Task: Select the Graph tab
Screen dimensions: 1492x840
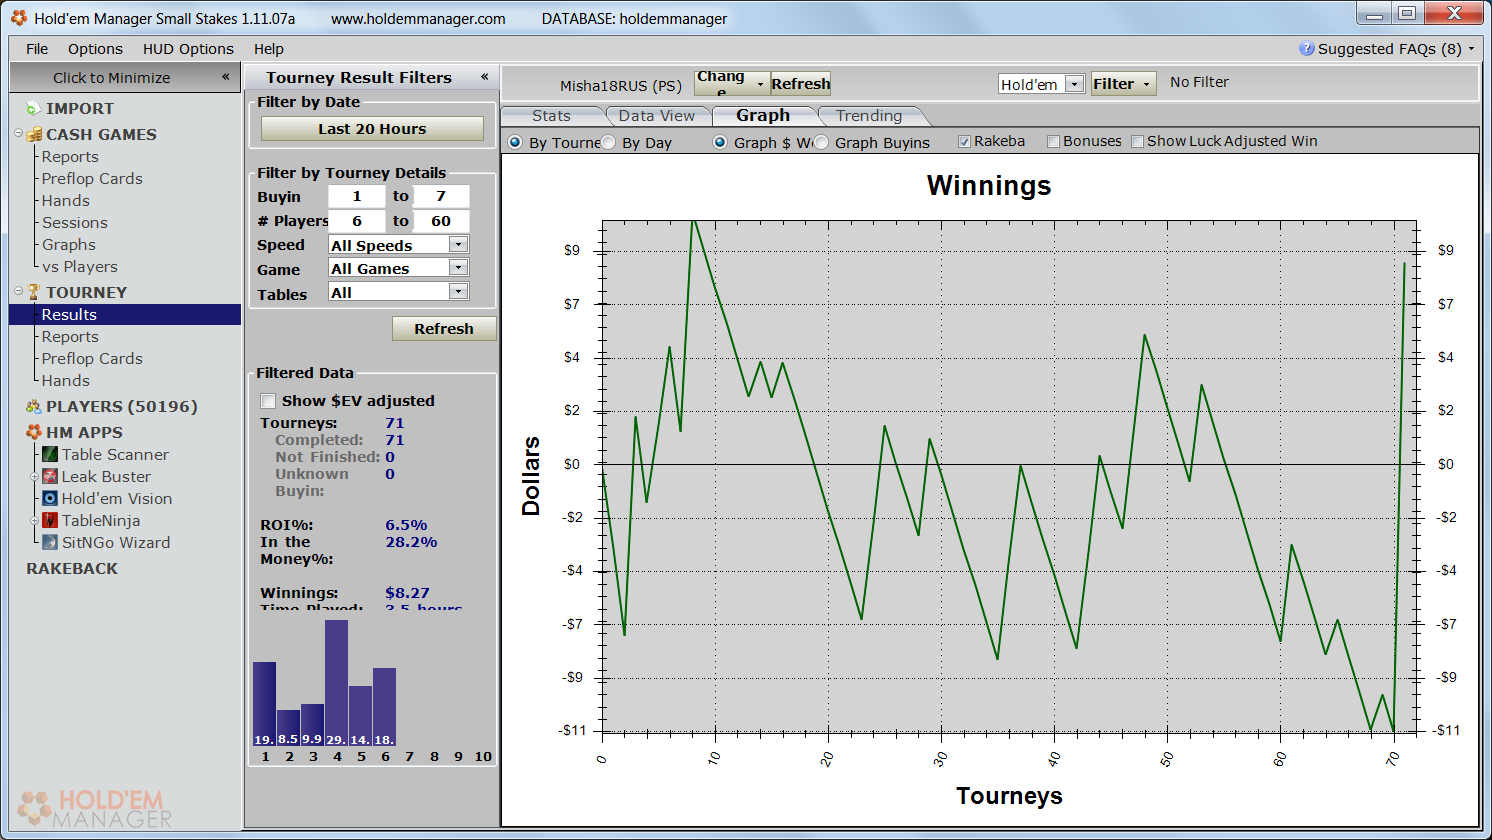Action: click(763, 116)
